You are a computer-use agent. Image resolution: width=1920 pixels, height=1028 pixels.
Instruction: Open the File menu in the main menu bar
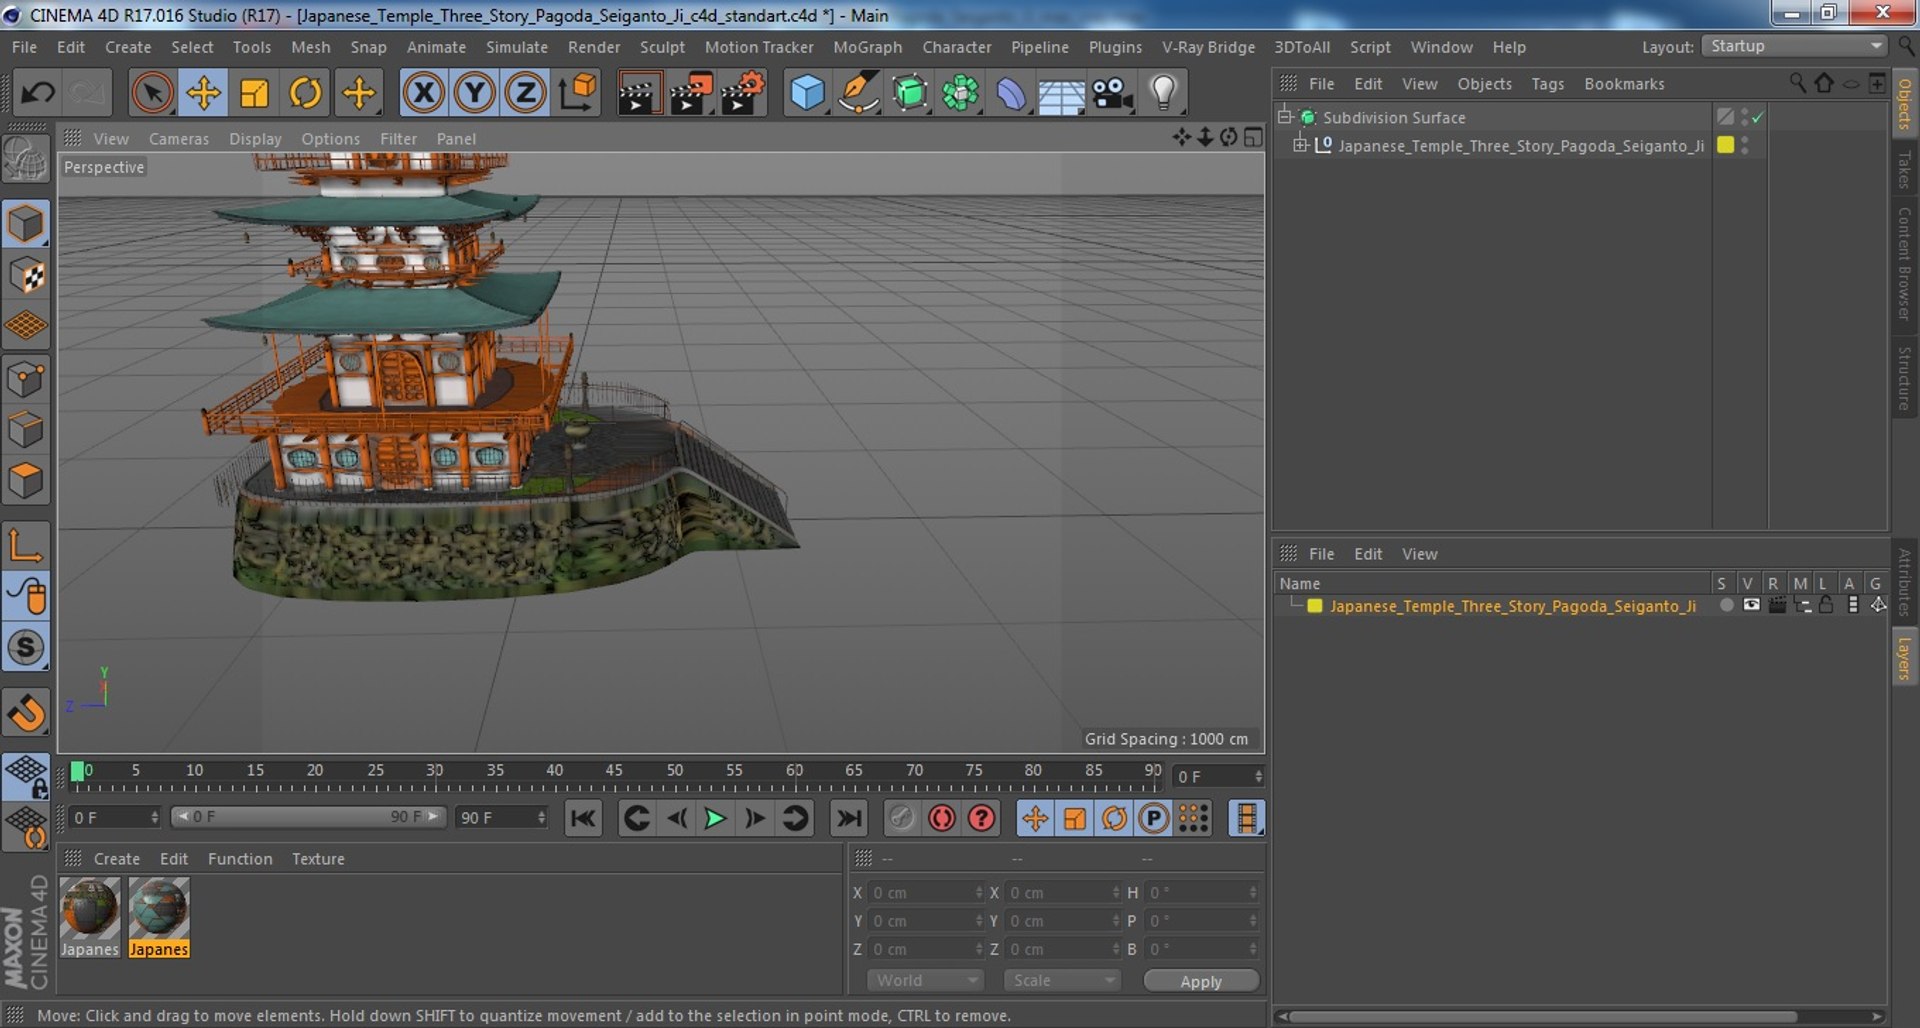pos(24,47)
